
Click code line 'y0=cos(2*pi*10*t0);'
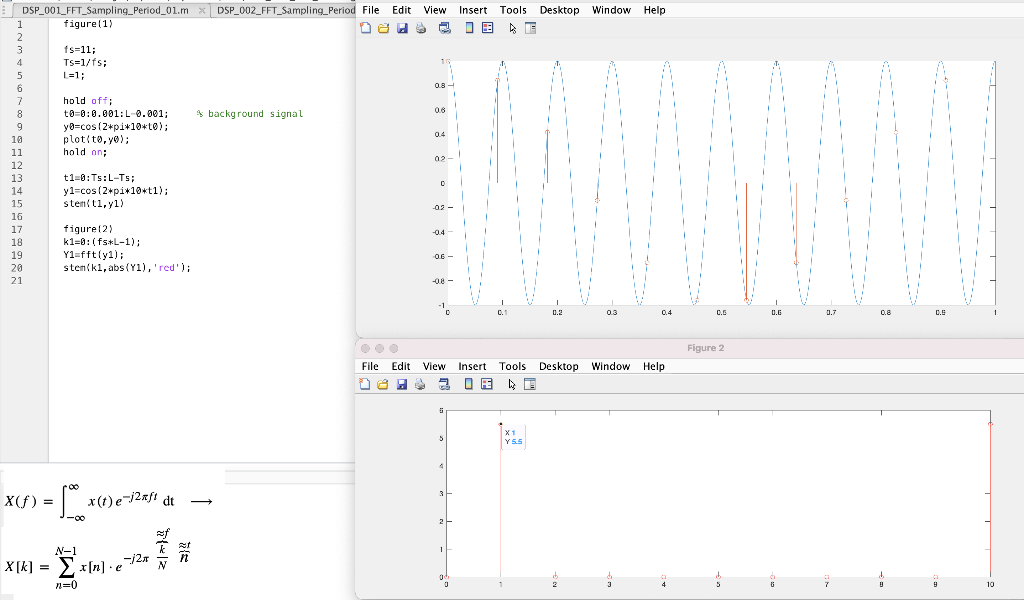[x=116, y=127]
